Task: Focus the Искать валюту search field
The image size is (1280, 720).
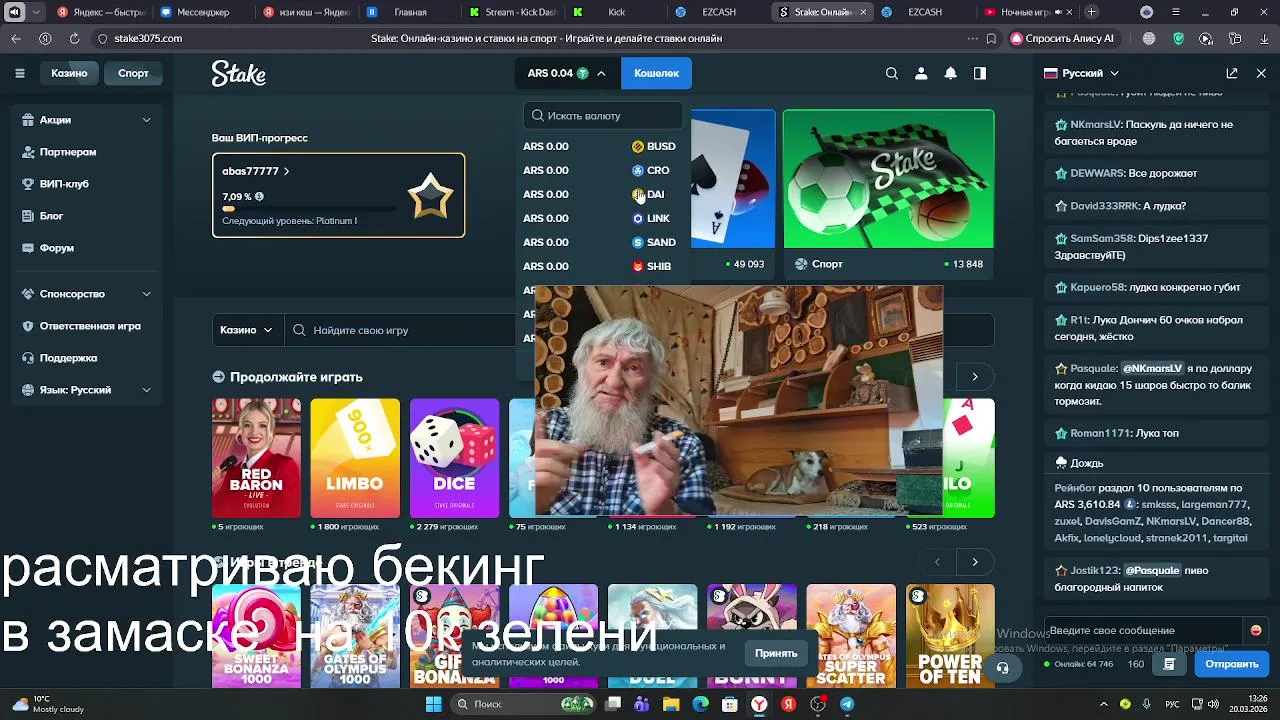Action: coord(603,115)
